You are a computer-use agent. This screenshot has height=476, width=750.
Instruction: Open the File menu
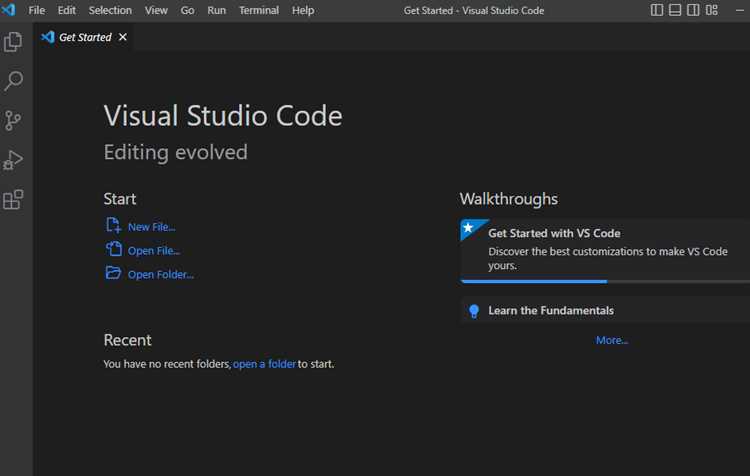point(36,10)
